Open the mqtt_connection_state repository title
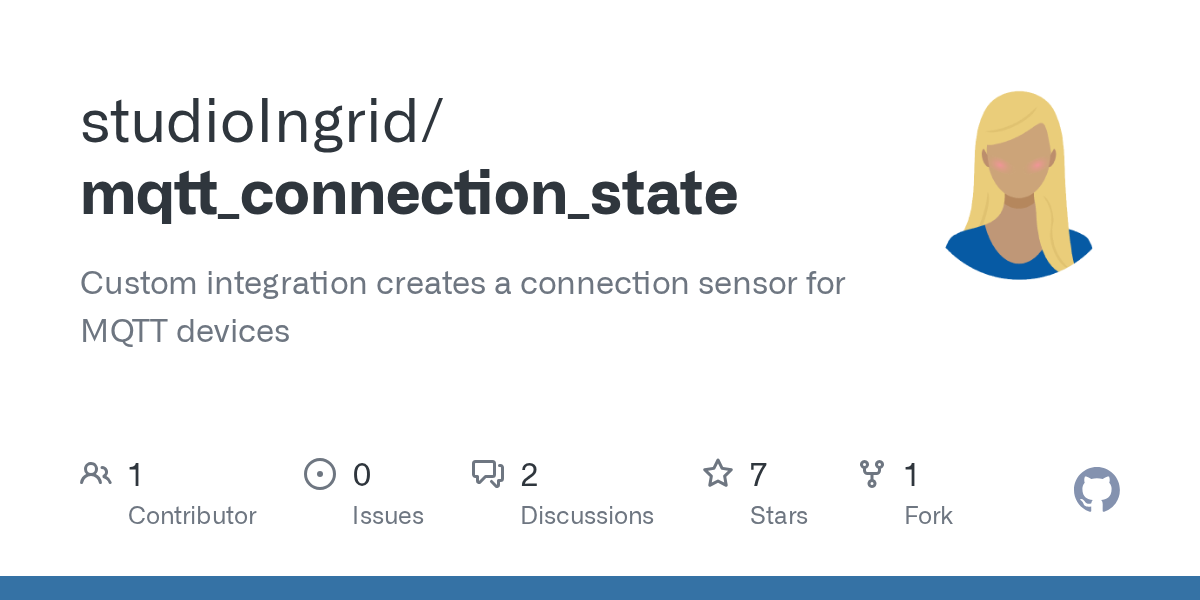Viewport: 1200px width, 600px height. 409,193
